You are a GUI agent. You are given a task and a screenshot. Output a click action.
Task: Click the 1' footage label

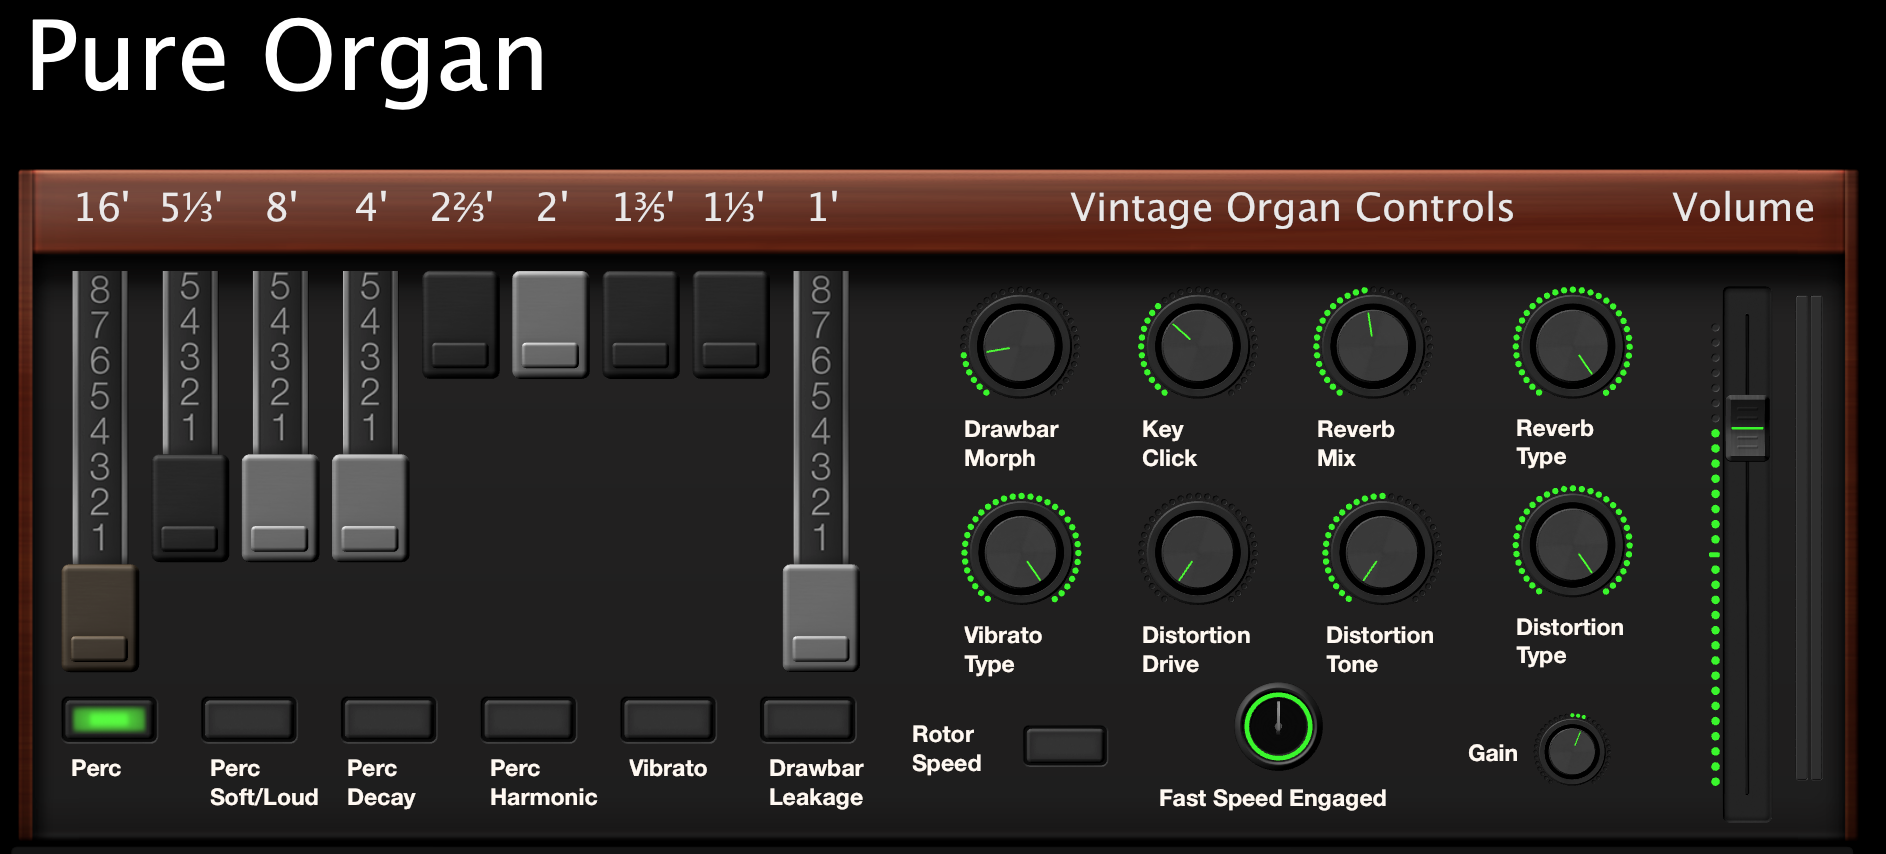coord(823,208)
